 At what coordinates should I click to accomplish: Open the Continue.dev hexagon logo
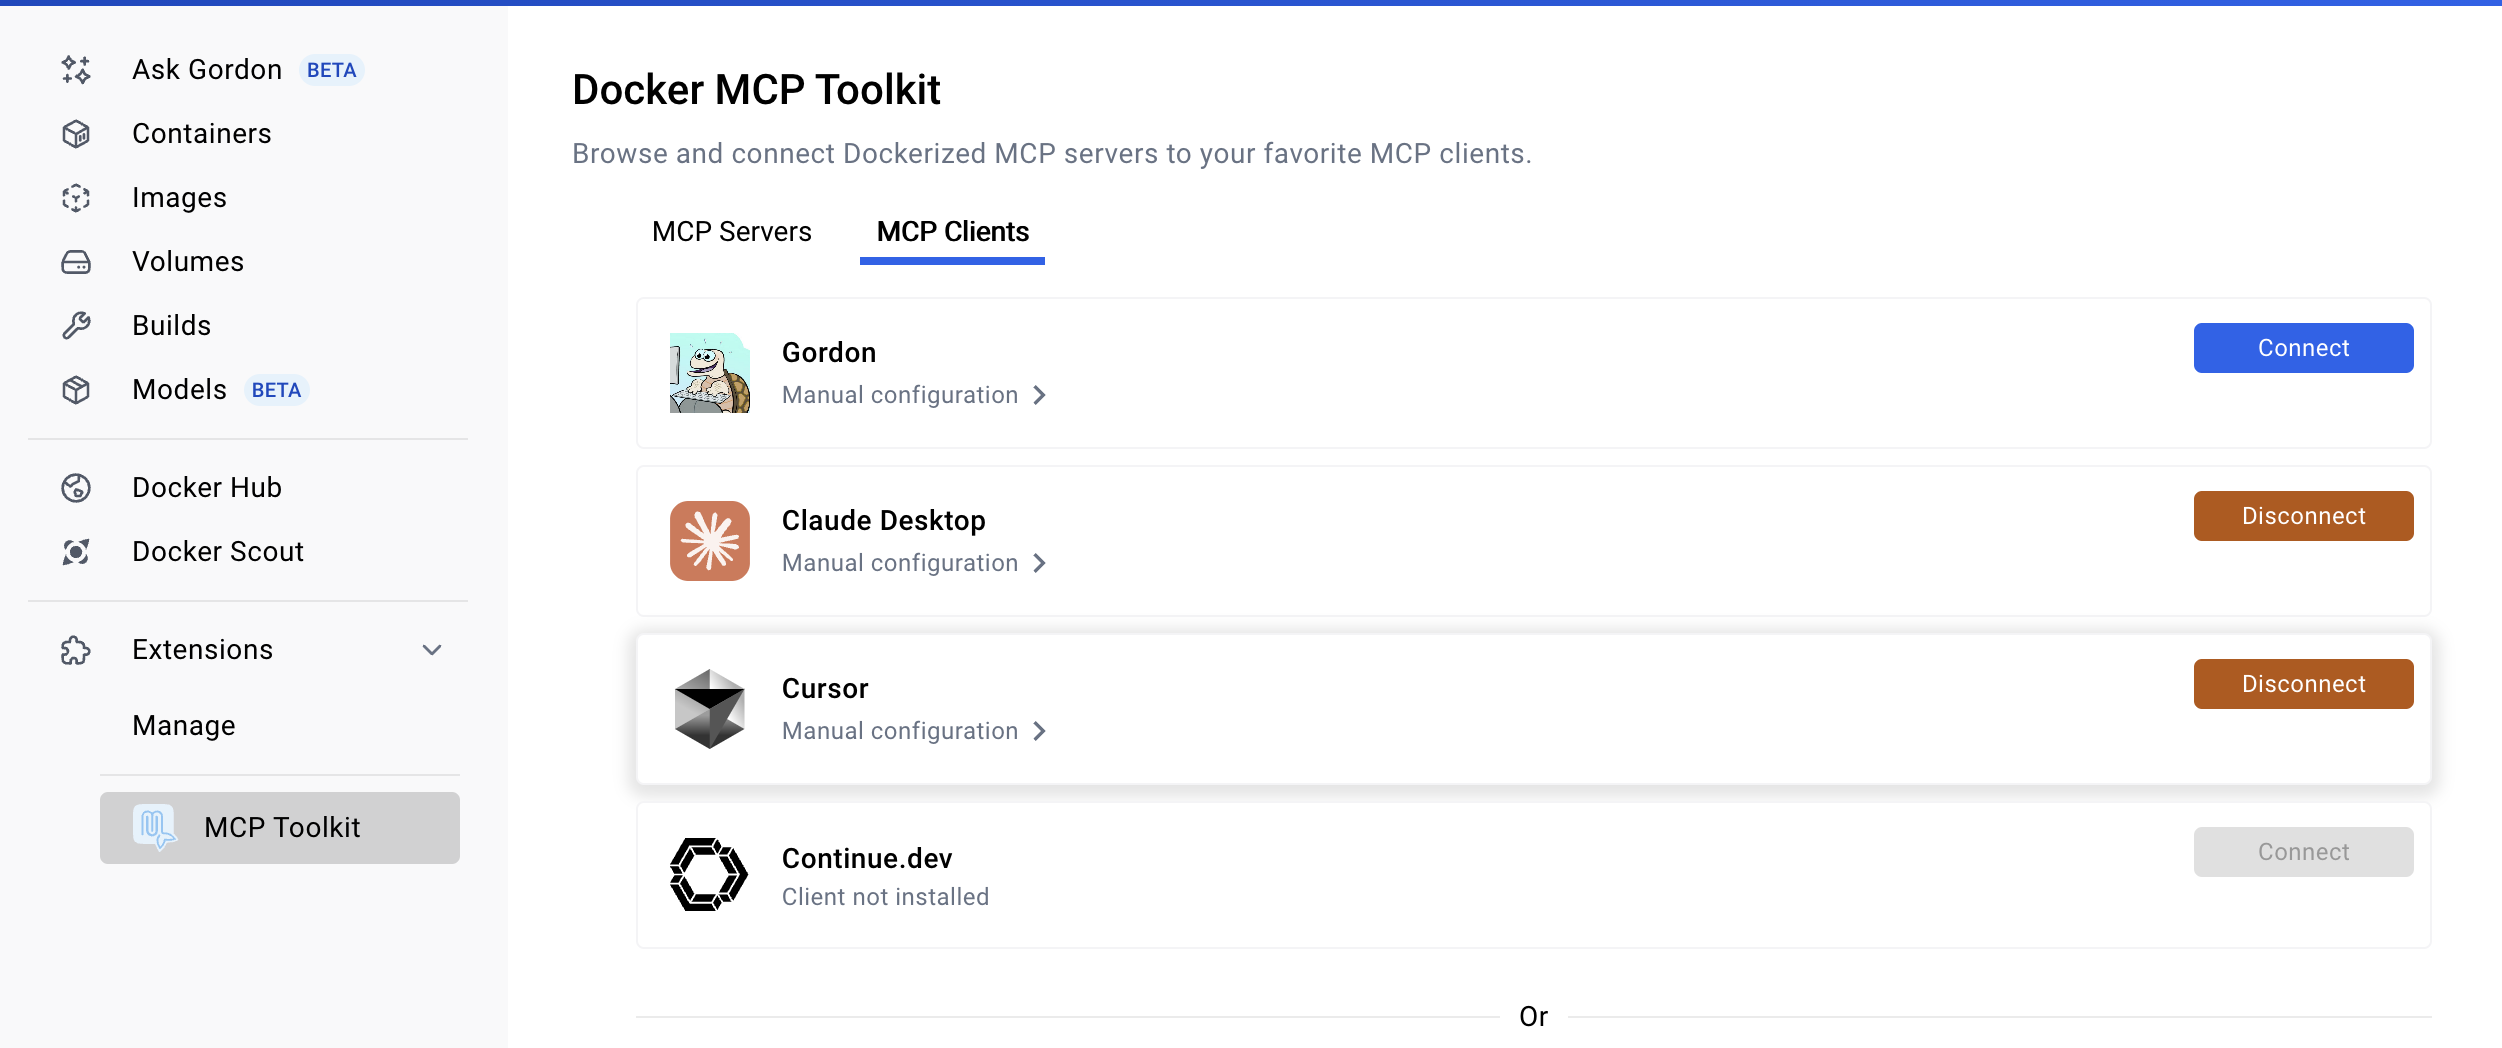pos(707,874)
